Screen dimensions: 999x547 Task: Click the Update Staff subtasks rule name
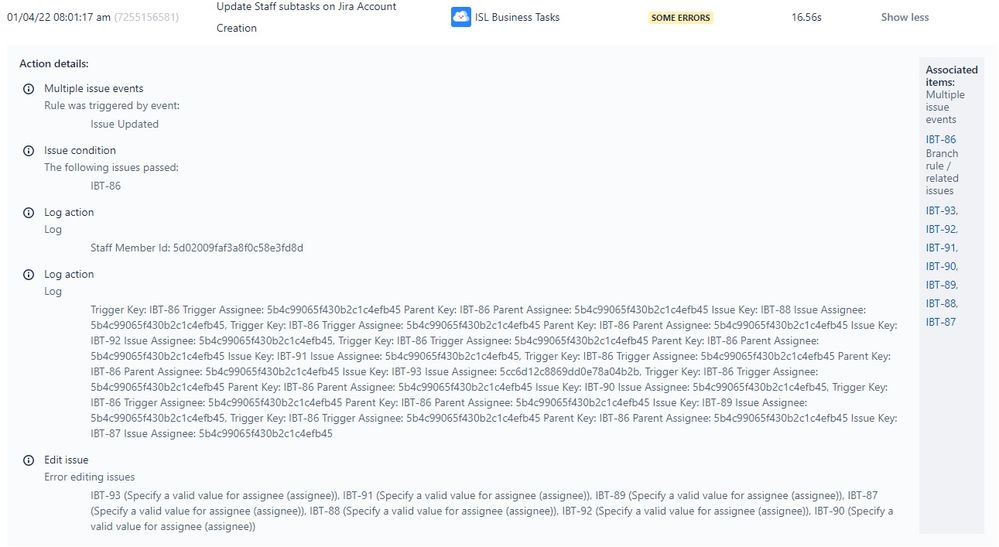(306, 17)
